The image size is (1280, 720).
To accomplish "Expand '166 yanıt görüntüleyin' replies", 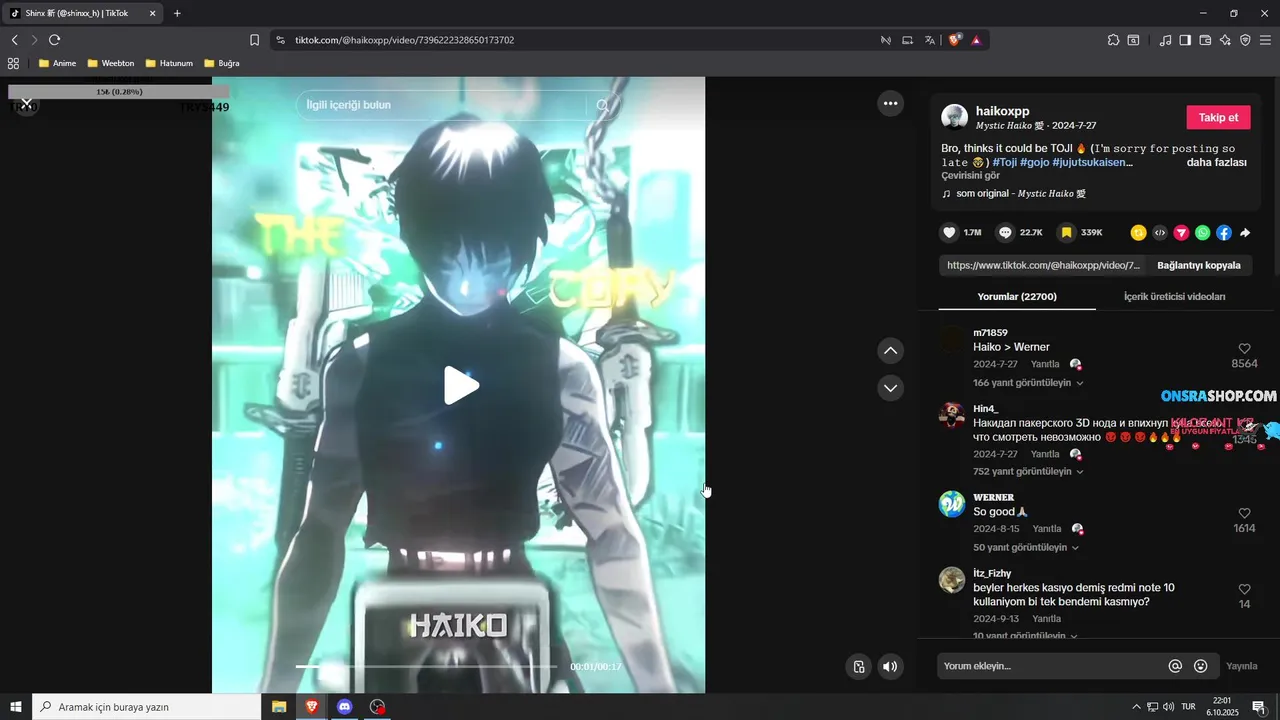I will pos(1028,383).
